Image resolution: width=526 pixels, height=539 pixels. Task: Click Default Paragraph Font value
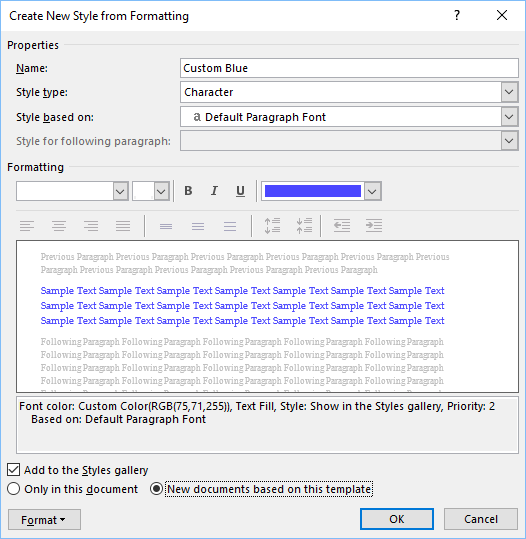point(265,117)
